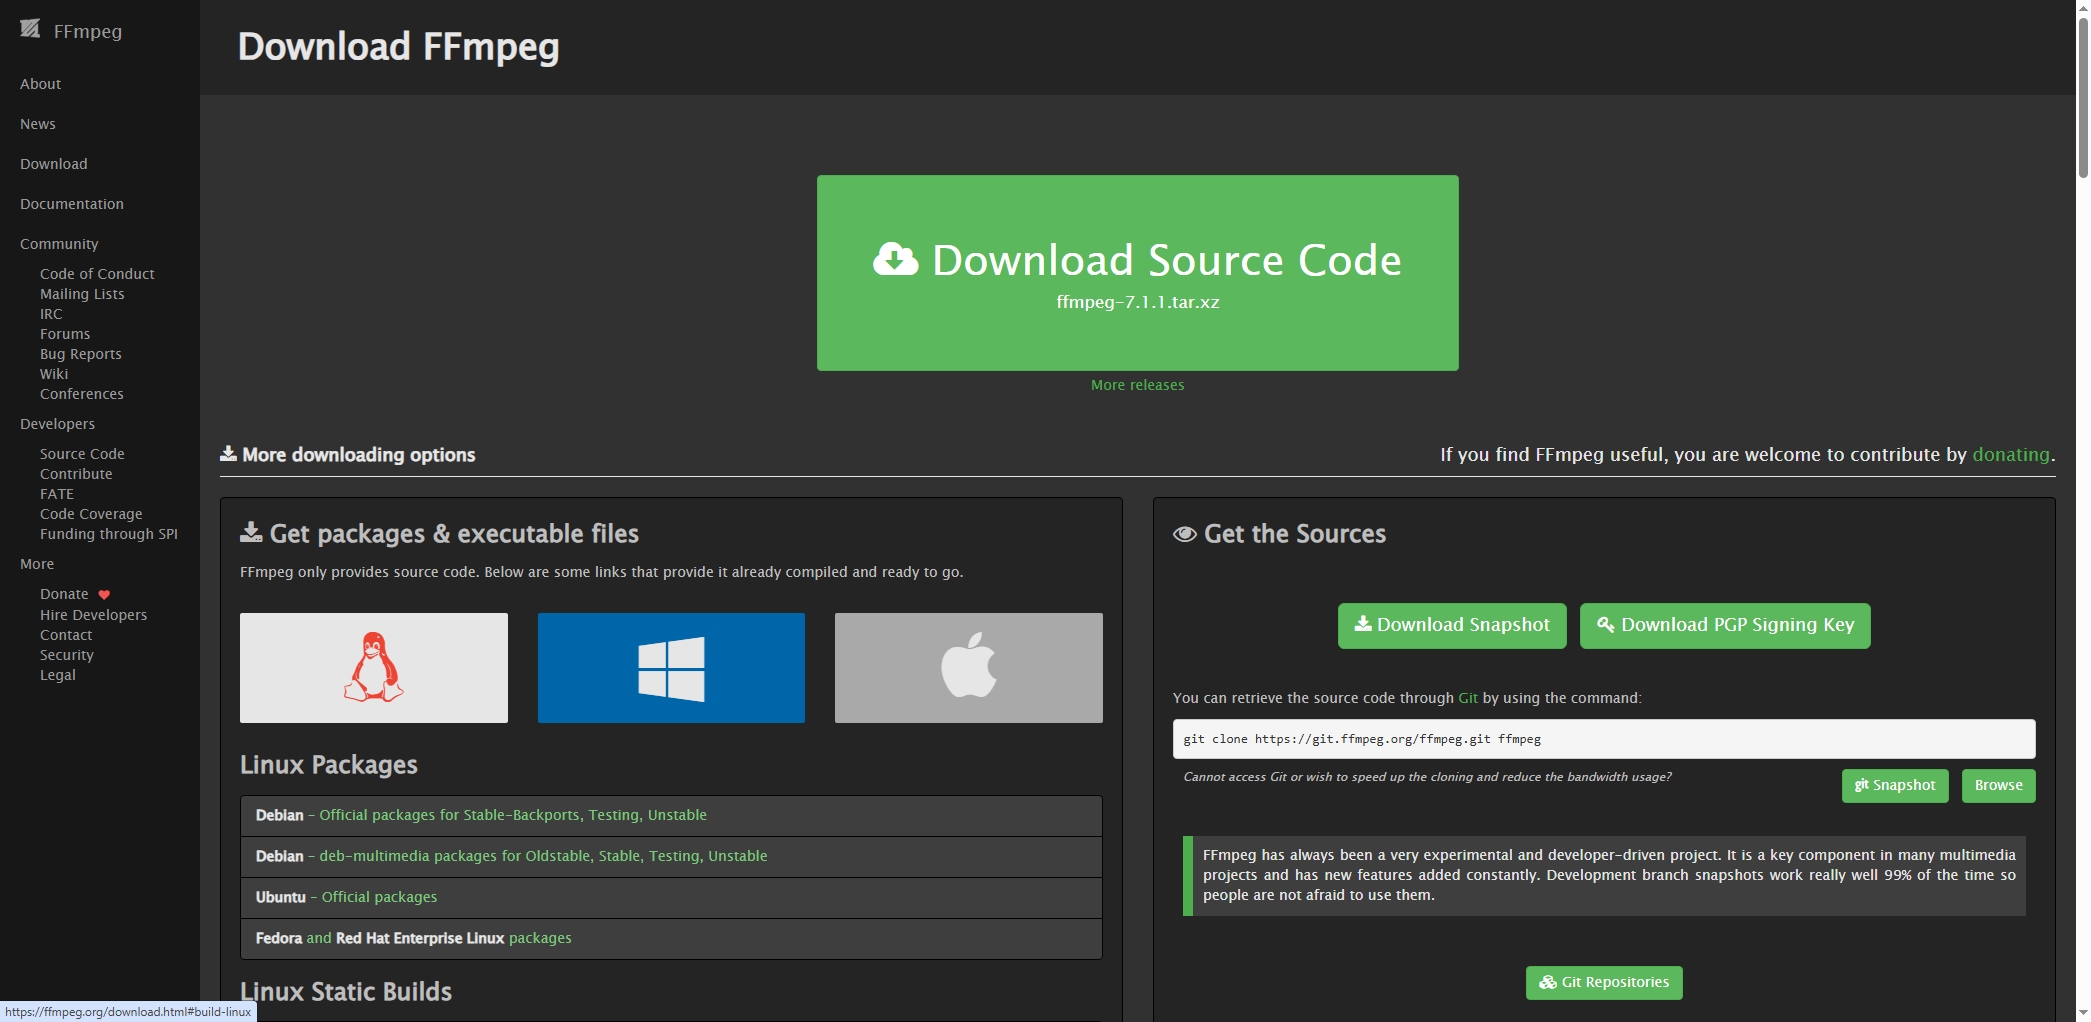Open the Git link in source instructions
The height and width of the screenshot is (1022, 2091).
click(x=1467, y=698)
